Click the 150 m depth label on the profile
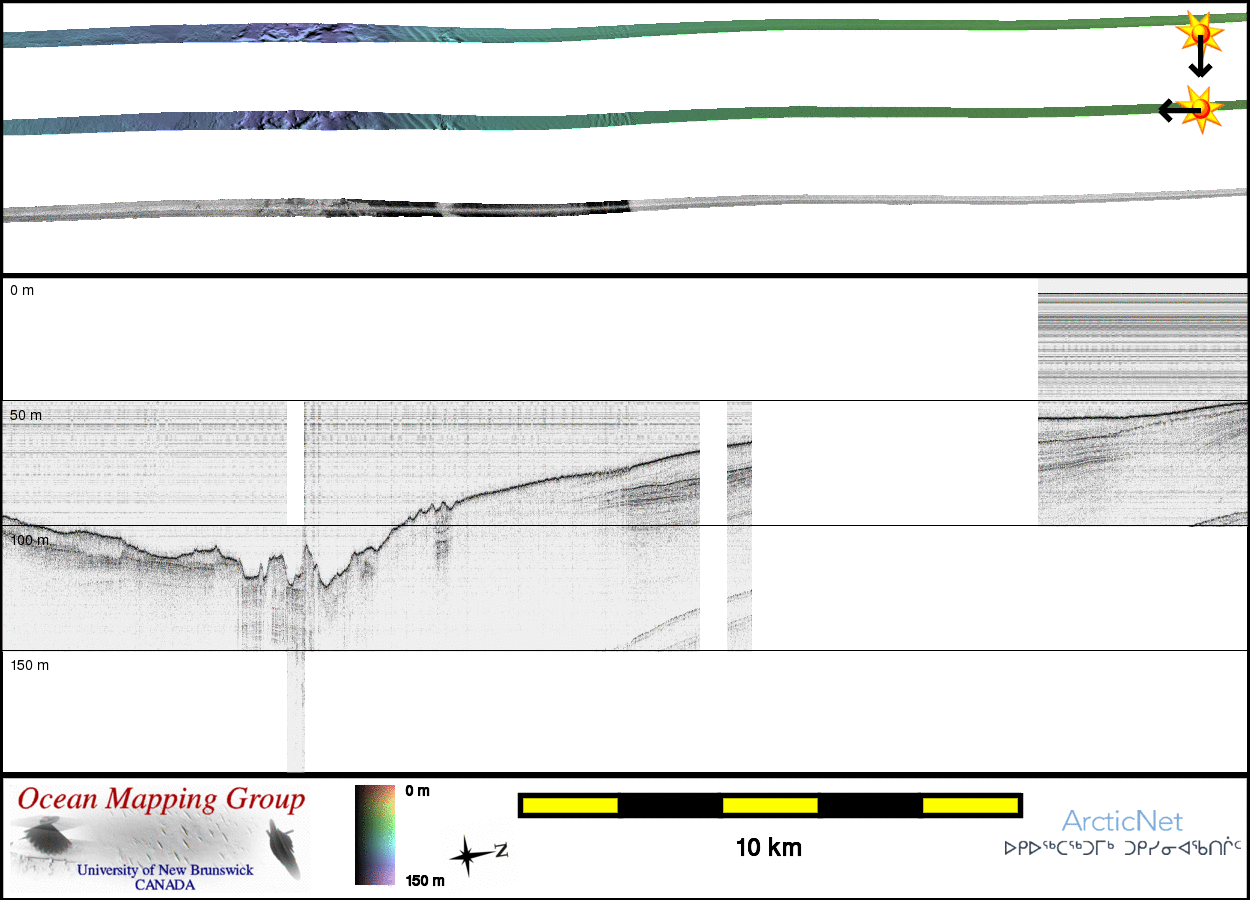 tap(29, 665)
